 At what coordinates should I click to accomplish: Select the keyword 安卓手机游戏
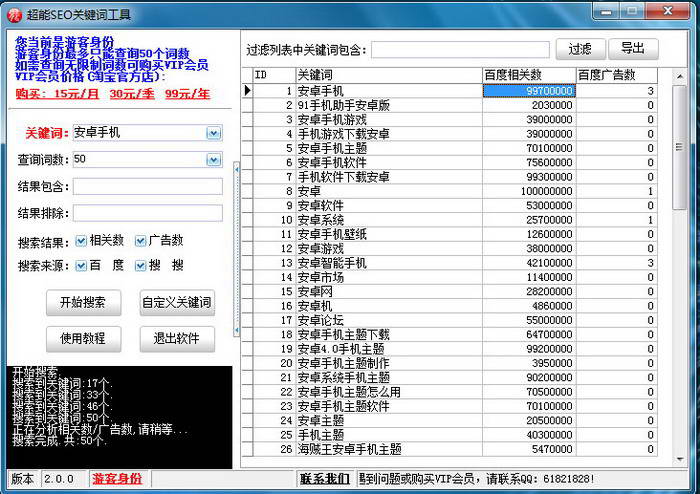coord(332,120)
